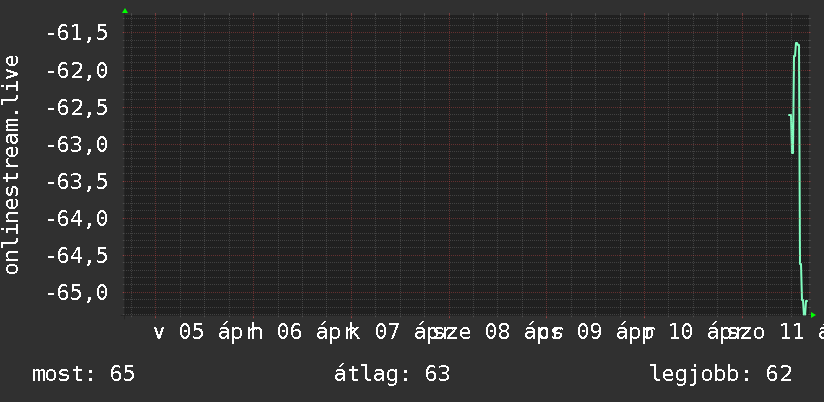
Task: Click the green arrow ending the X axis
Action: (x=813, y=315)
